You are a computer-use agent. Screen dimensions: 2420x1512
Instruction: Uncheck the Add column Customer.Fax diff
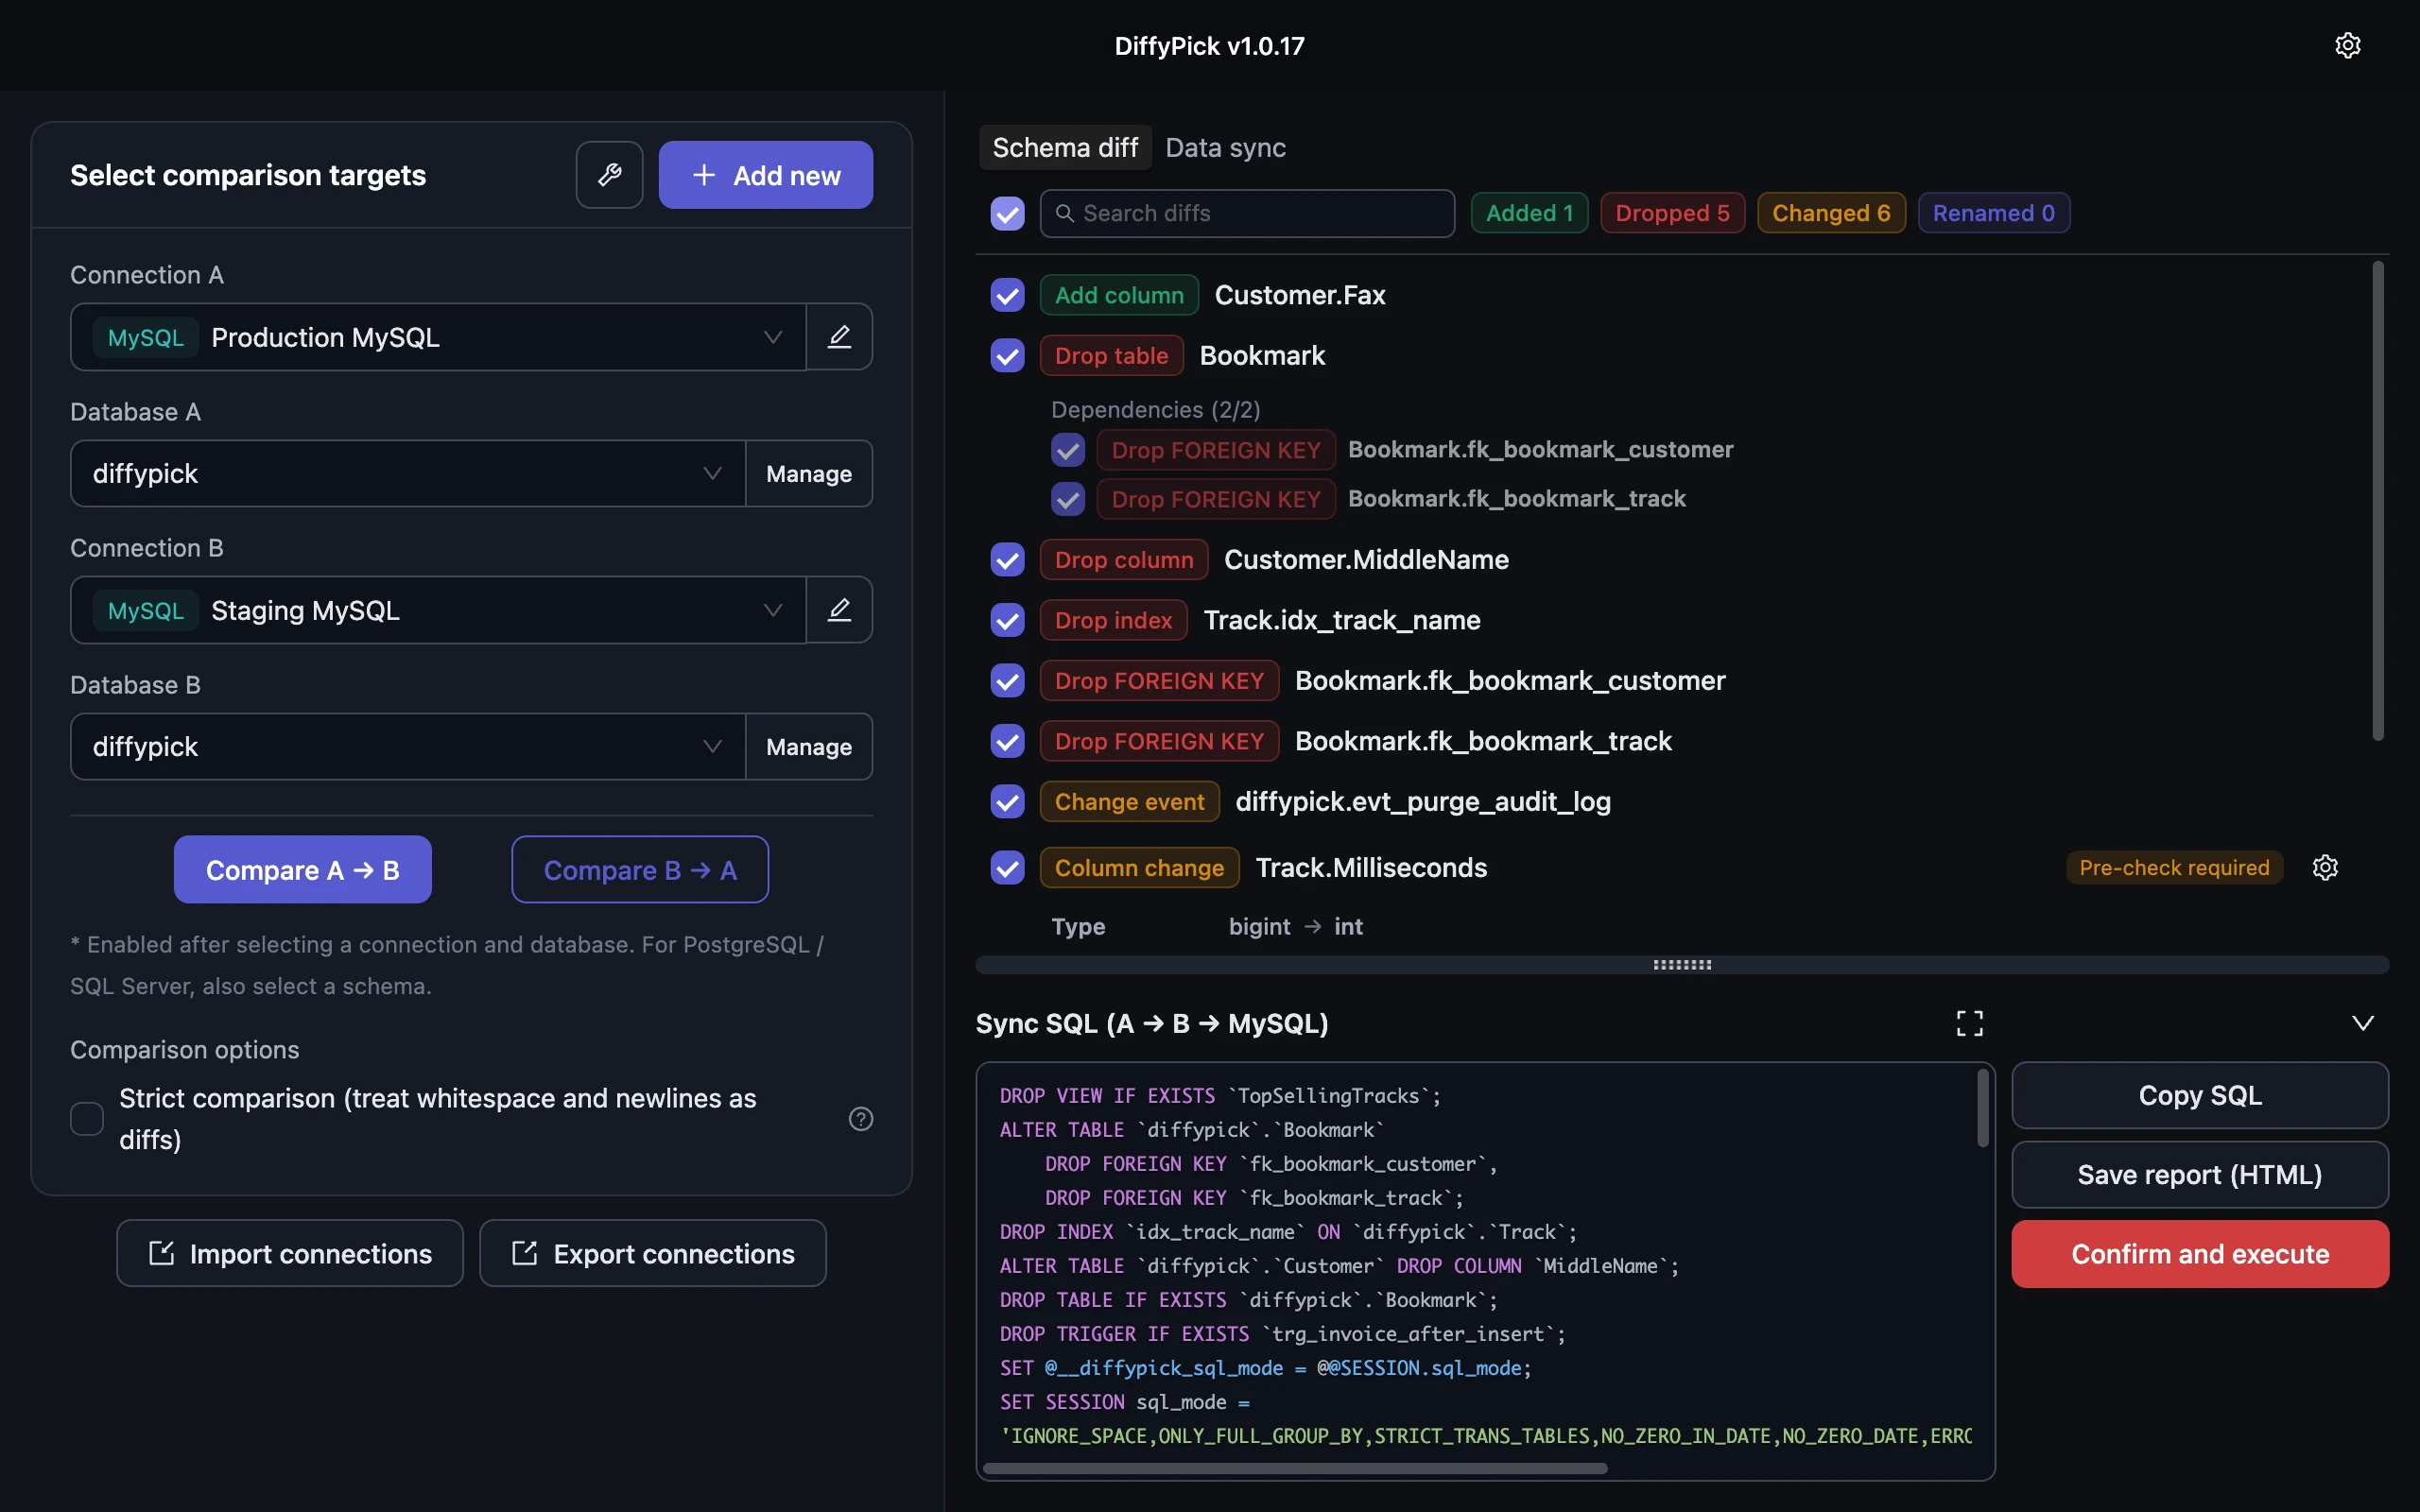1007,295
